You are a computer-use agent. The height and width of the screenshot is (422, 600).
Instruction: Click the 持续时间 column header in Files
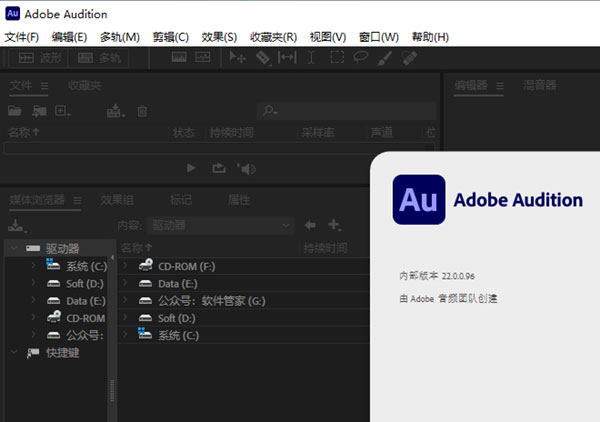(232, 133)
